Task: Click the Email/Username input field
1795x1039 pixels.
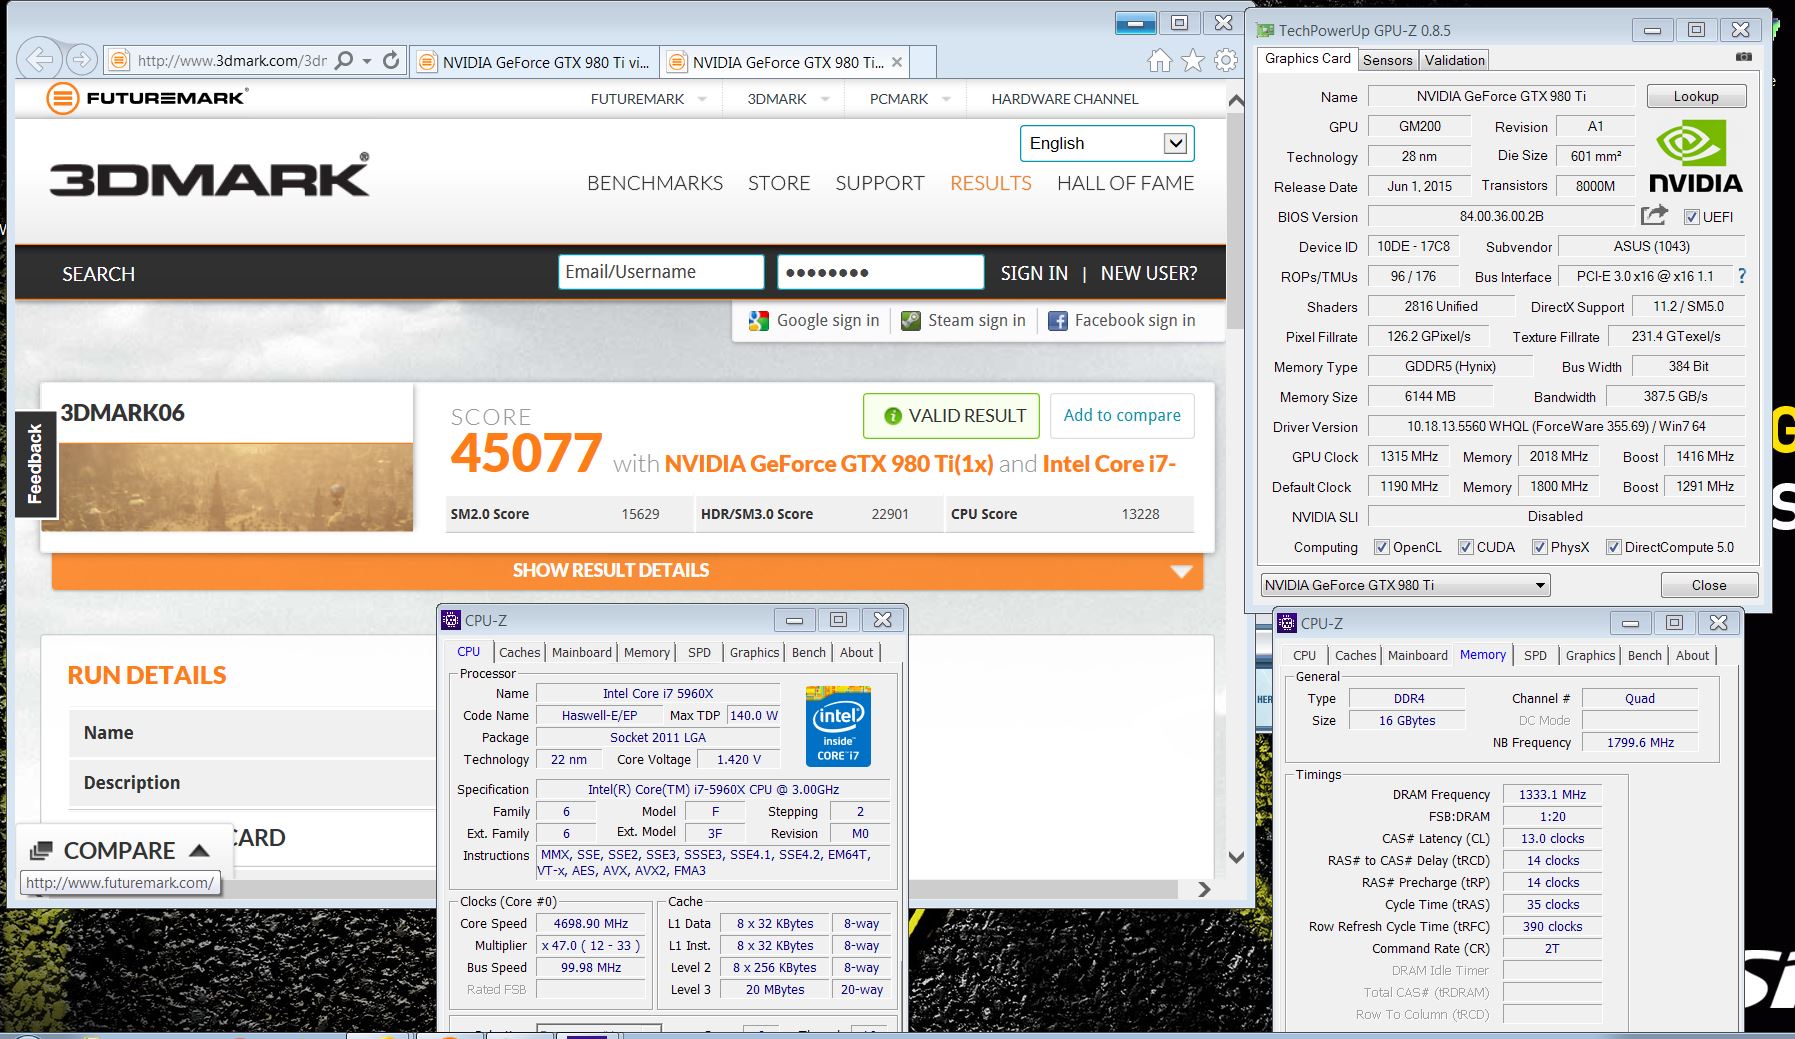Action: pyautogui.click(x=661, y=272)
